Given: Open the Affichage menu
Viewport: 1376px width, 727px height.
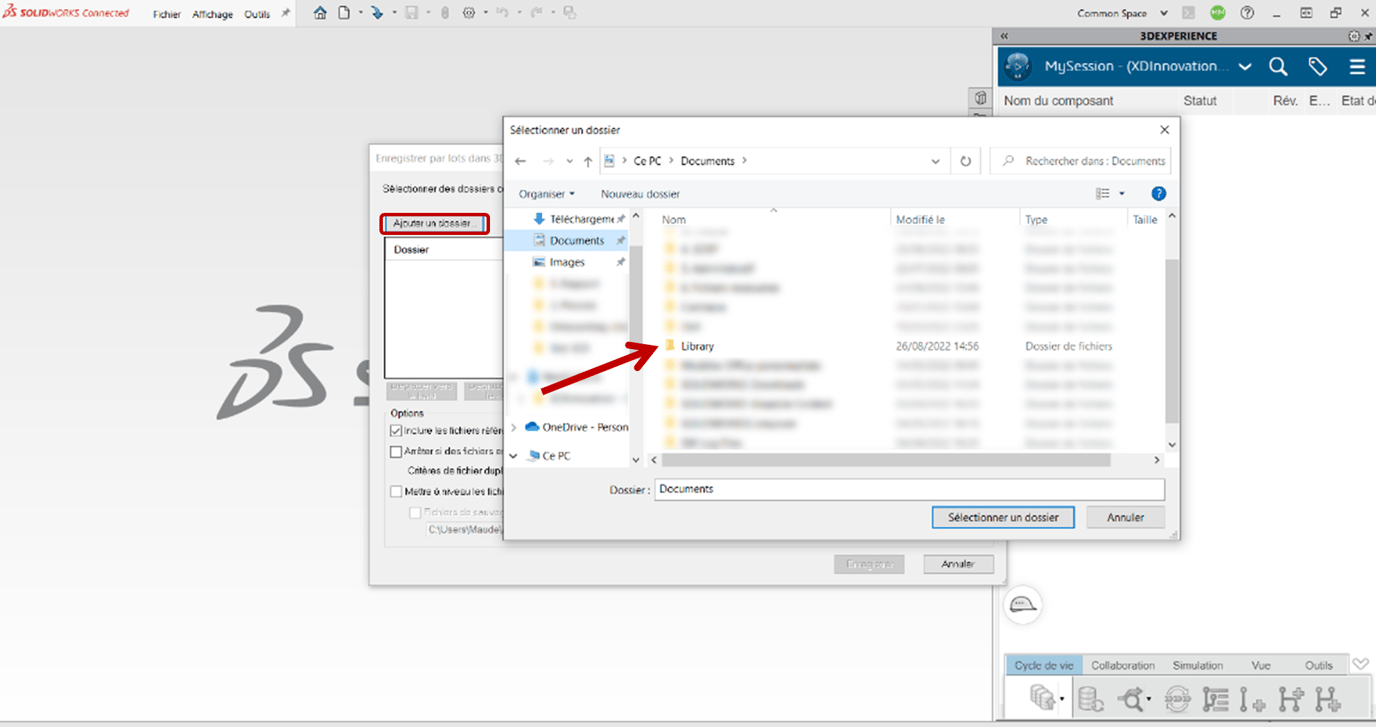Looking at the screenshot, I should coord(212,13).
